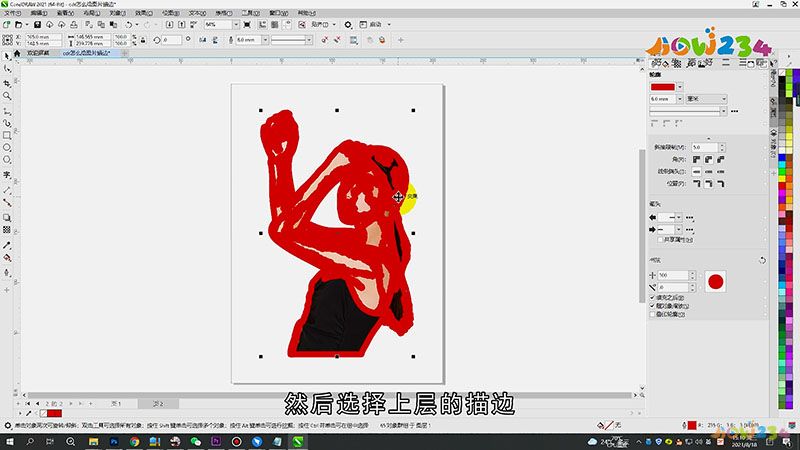Click the Open file folder icon
Image resolution: width=800 pixels, height=450 pixels.
click(x=19, y=24)
